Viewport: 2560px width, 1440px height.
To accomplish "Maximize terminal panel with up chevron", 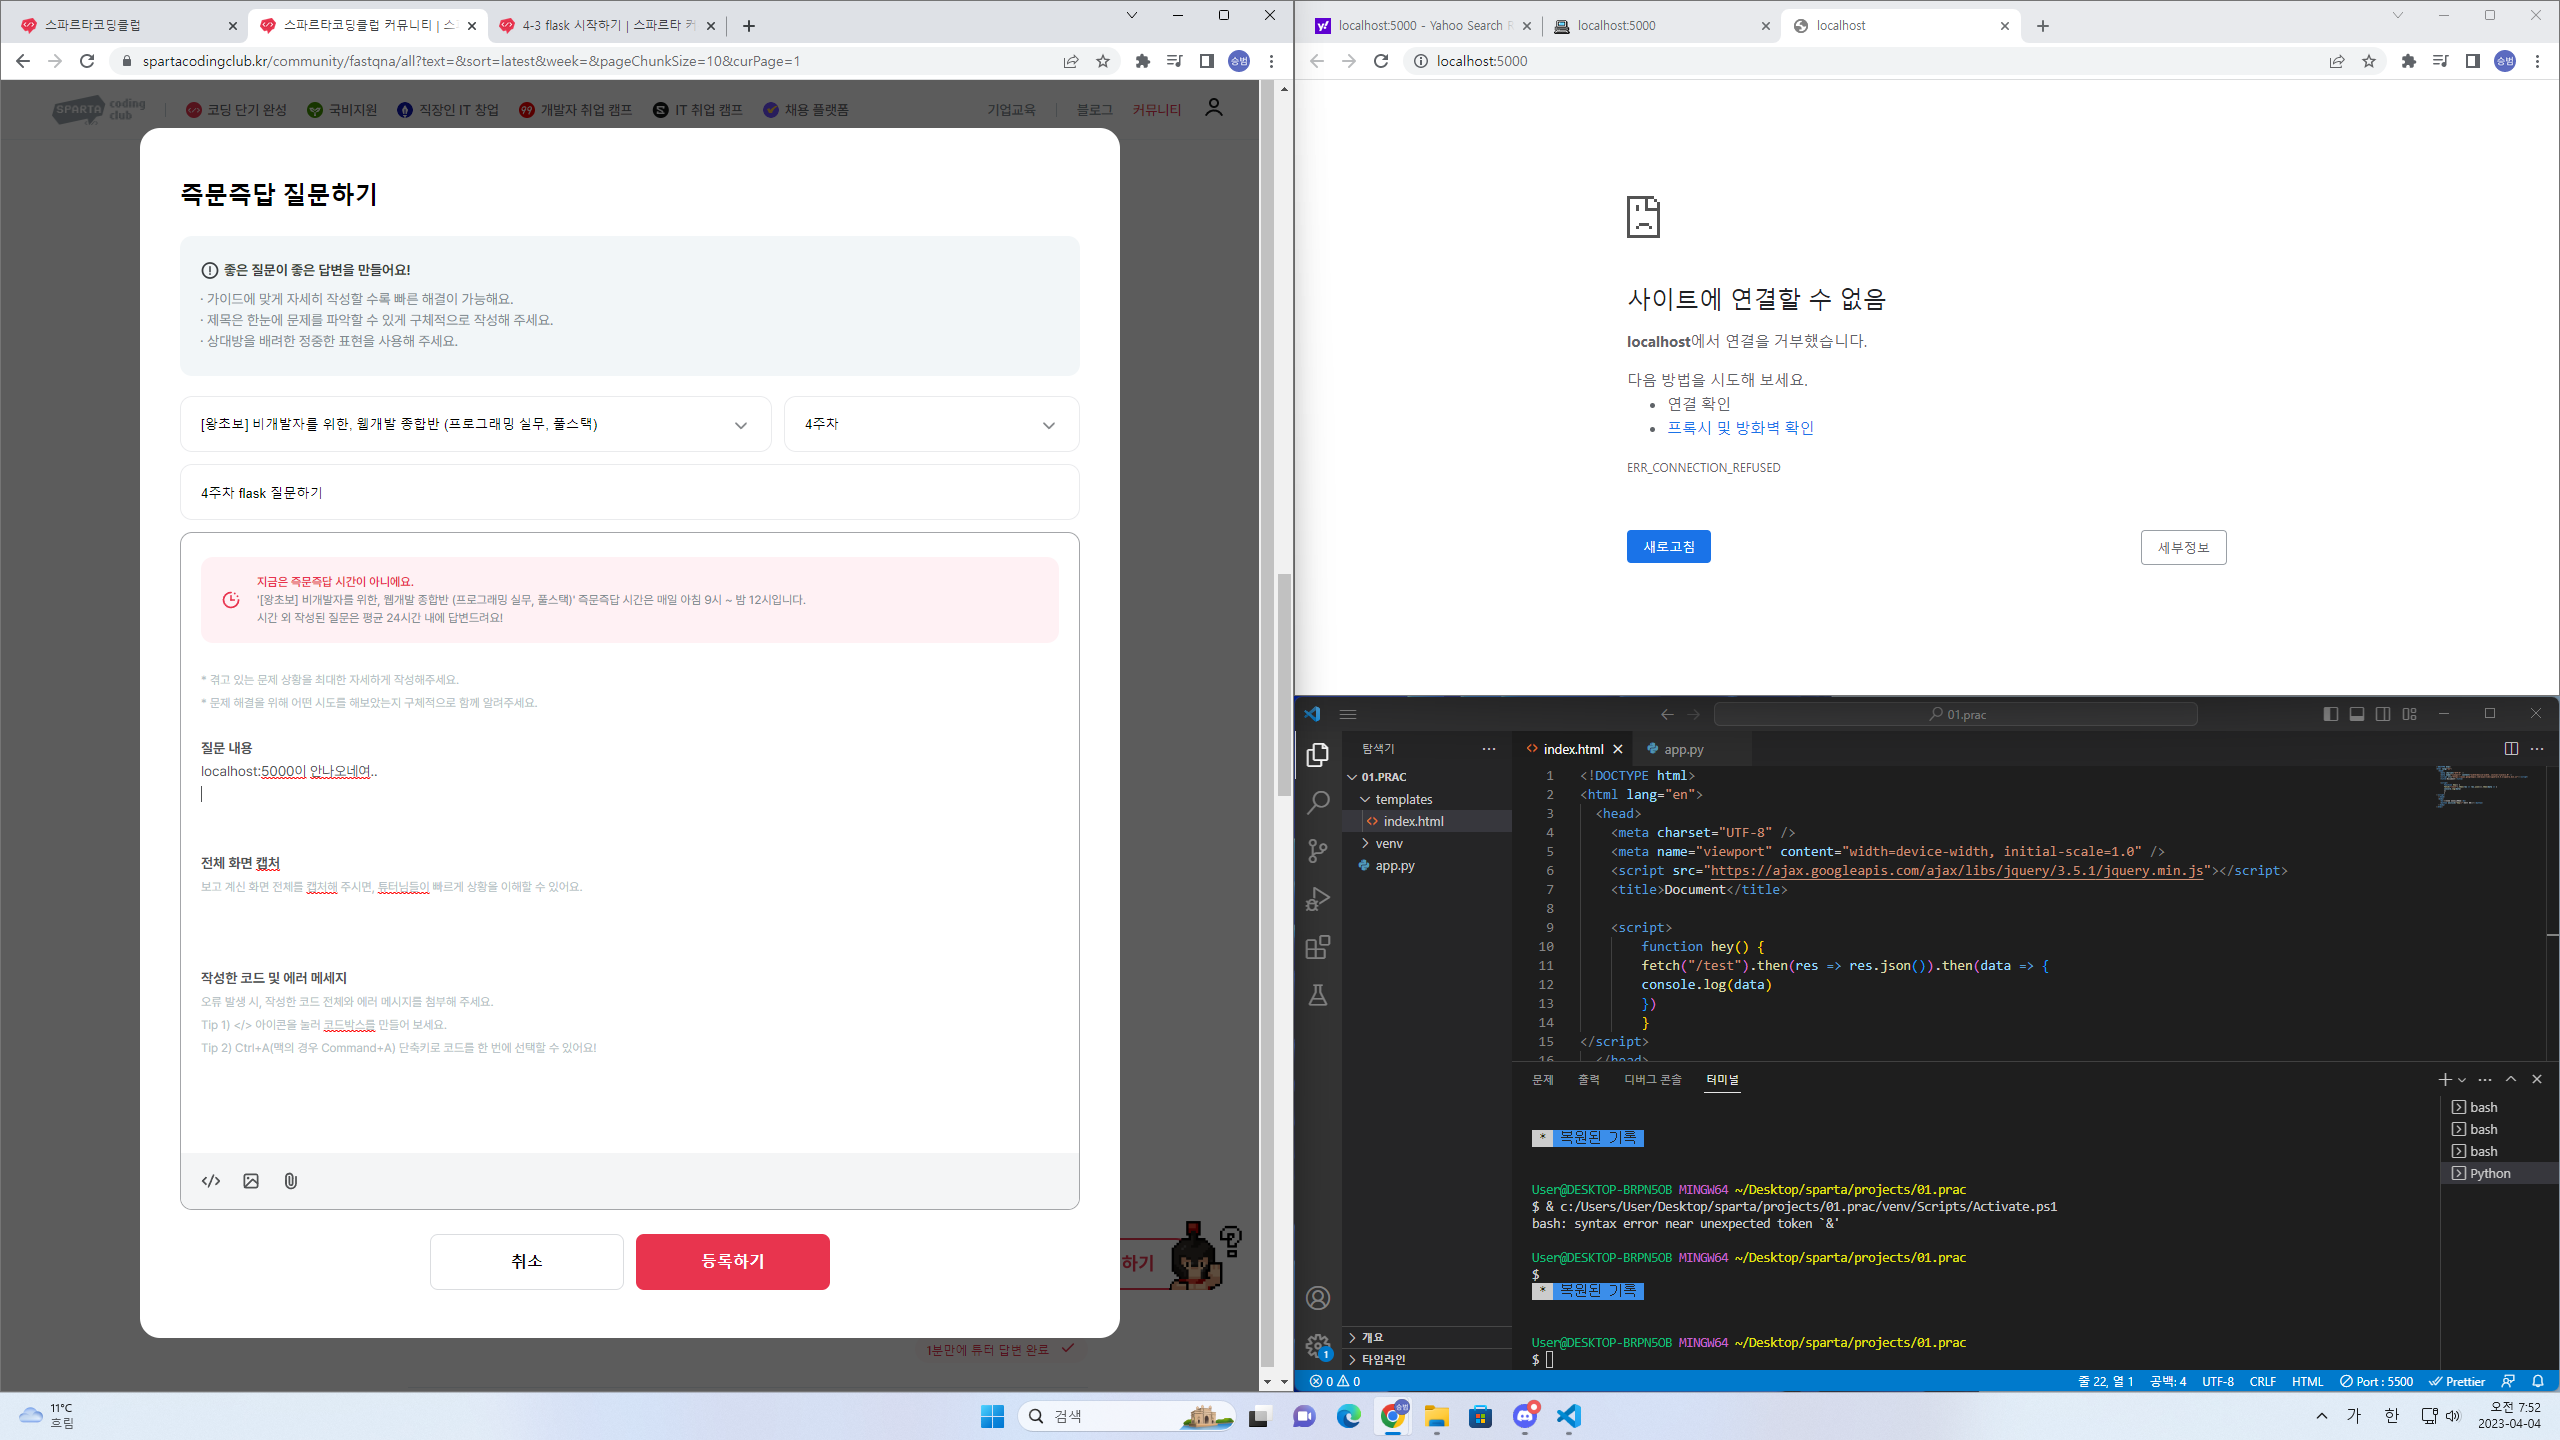I will point(2511,1079).
